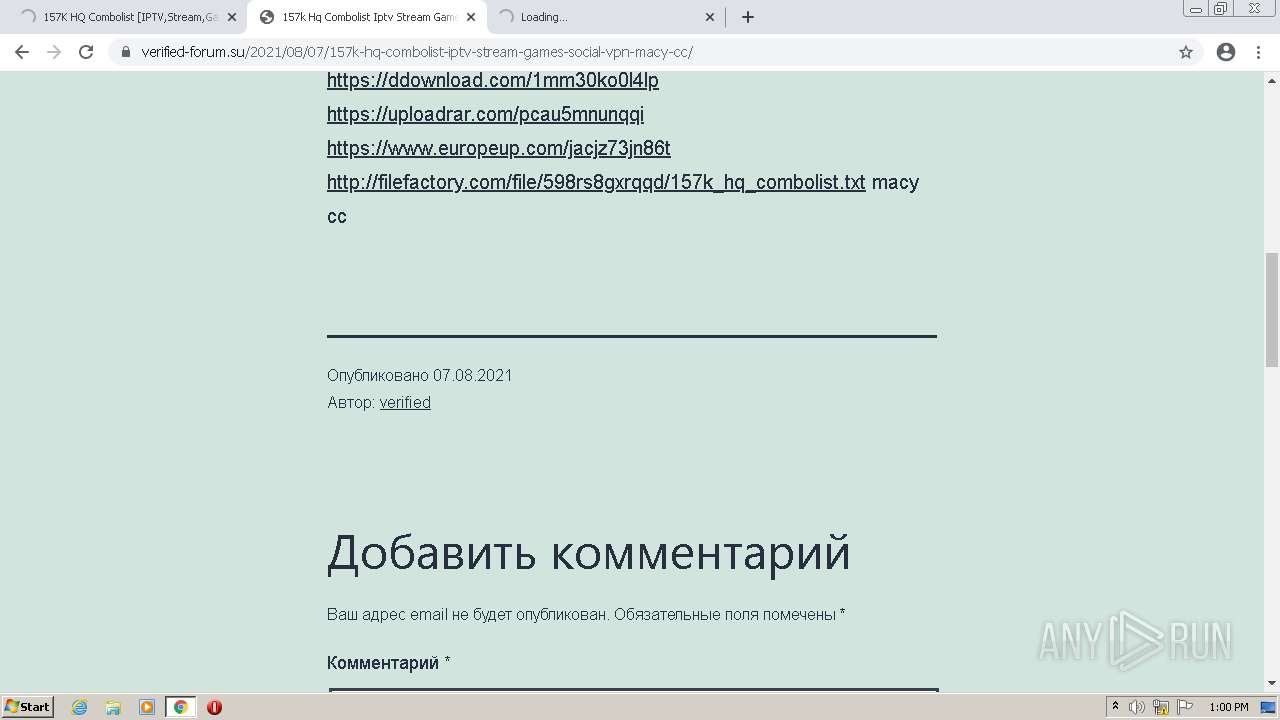
Task: Close the Loading... tab
Action: click(x=710, y=17)
